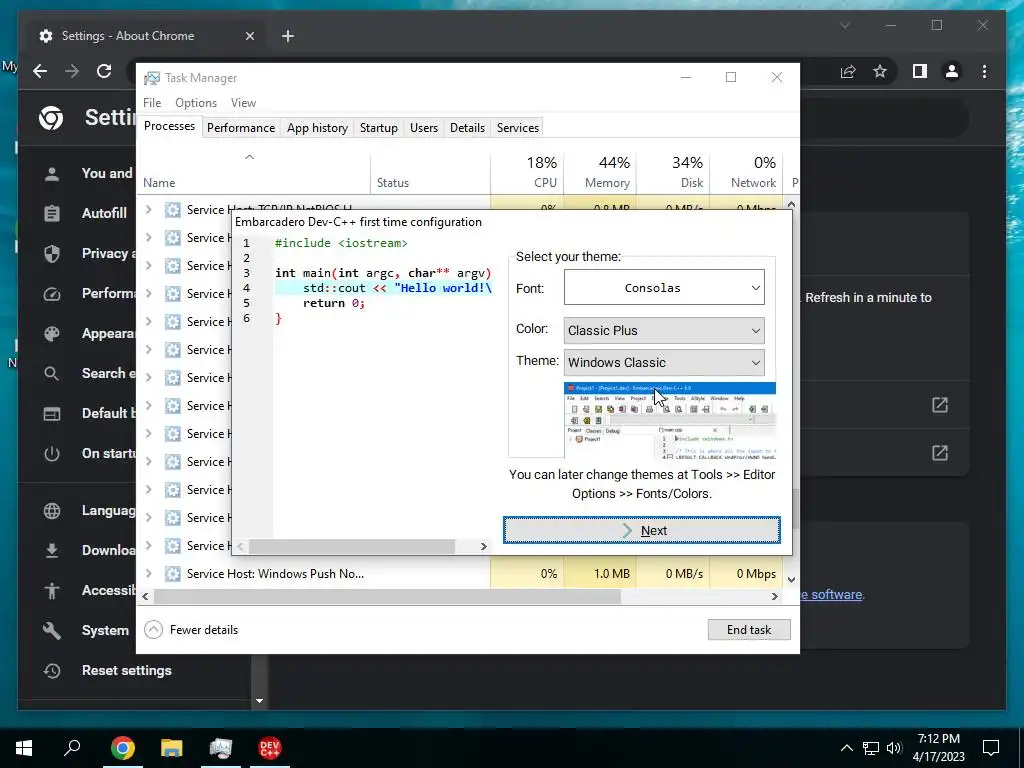Open Task Manager File menu

pos(152,103)
